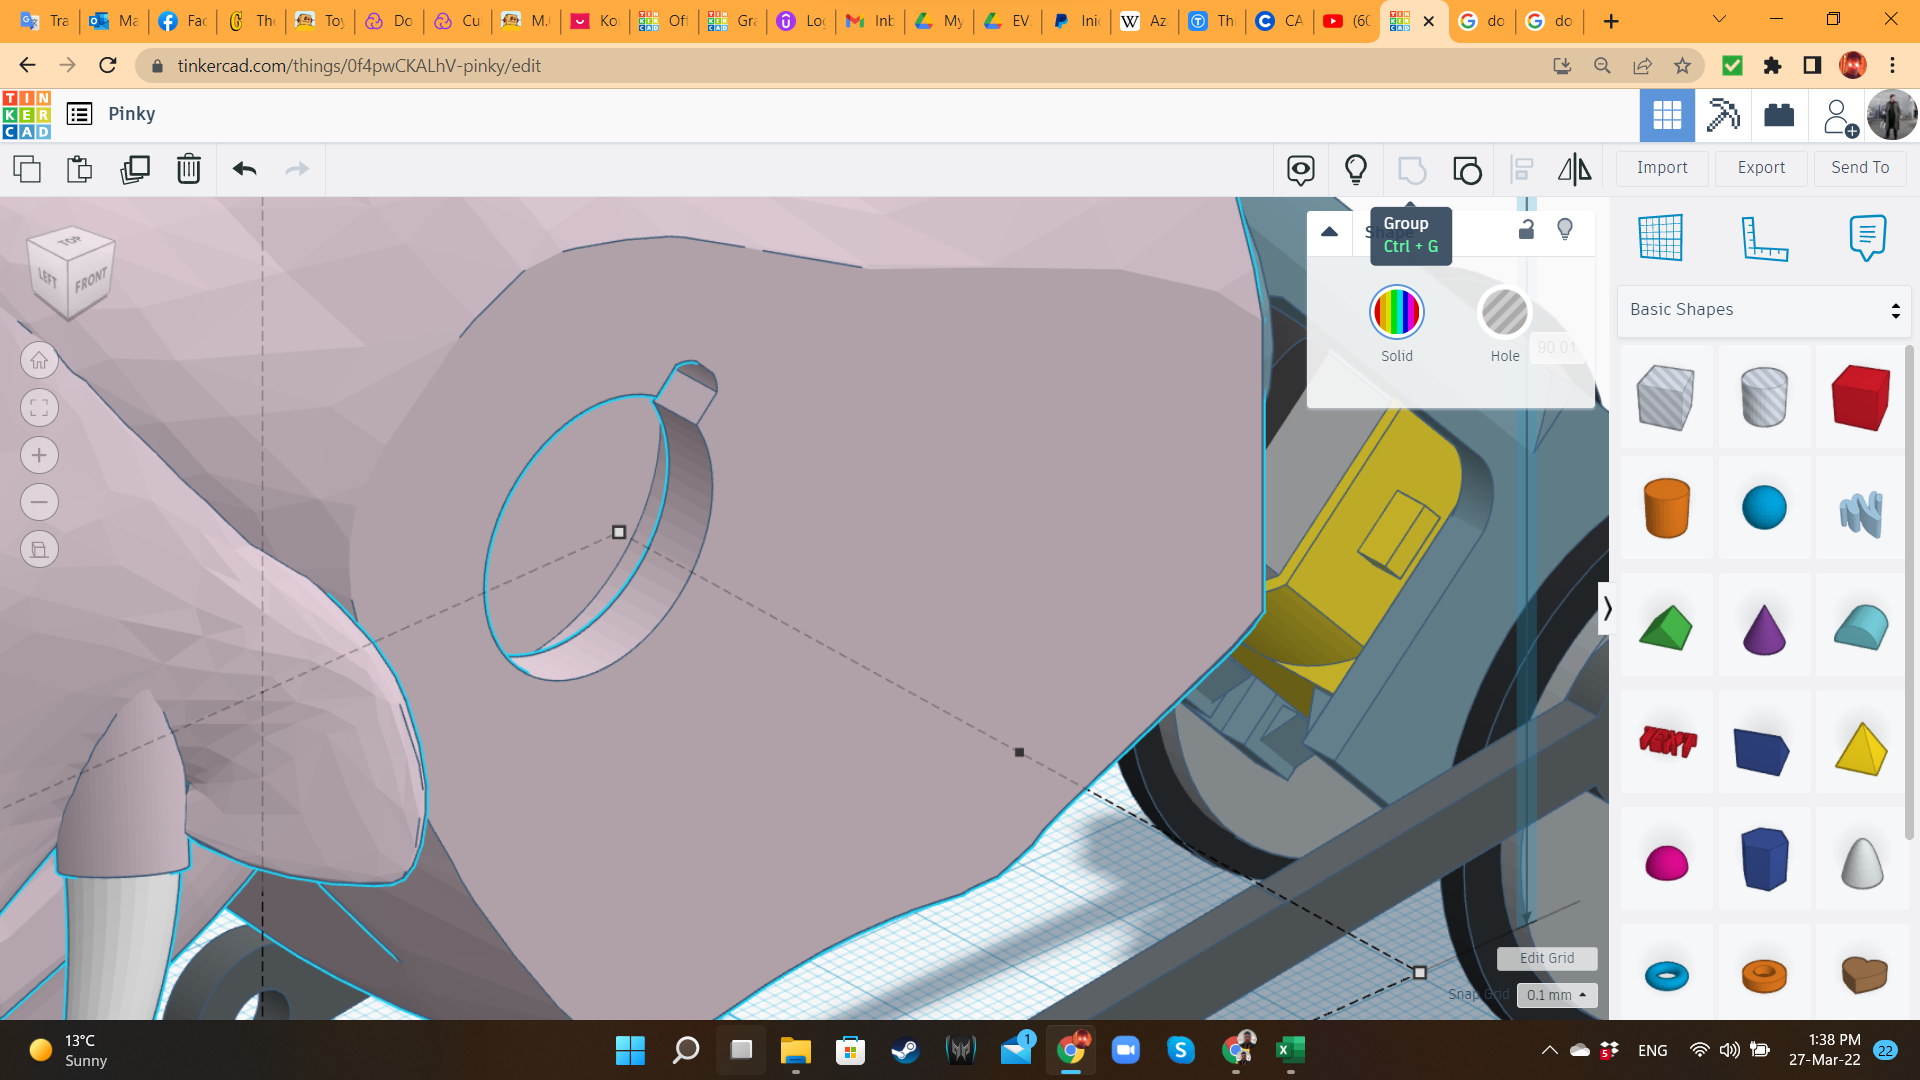
Task: Collapse the shape inspector panel arrow
Action: 1329,232
